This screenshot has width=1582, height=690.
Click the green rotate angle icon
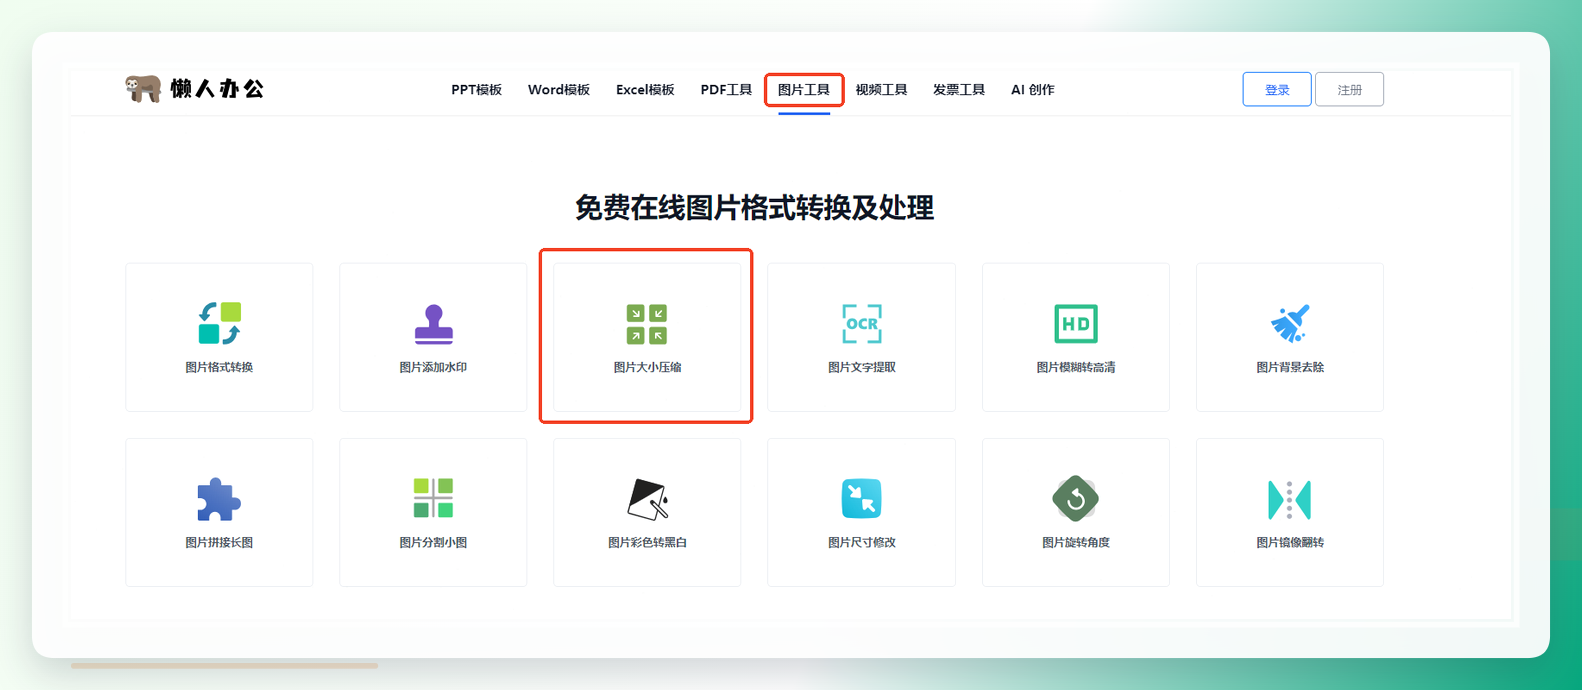point(1076,498)
